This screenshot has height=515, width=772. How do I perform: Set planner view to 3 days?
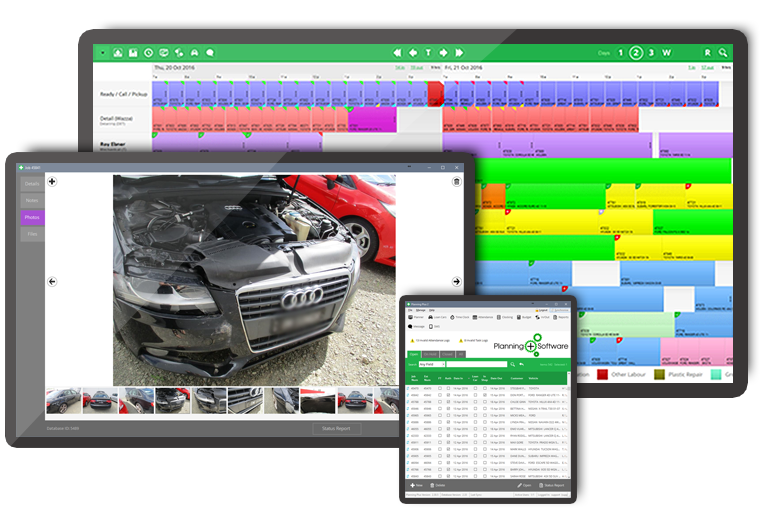pos(651,53)
